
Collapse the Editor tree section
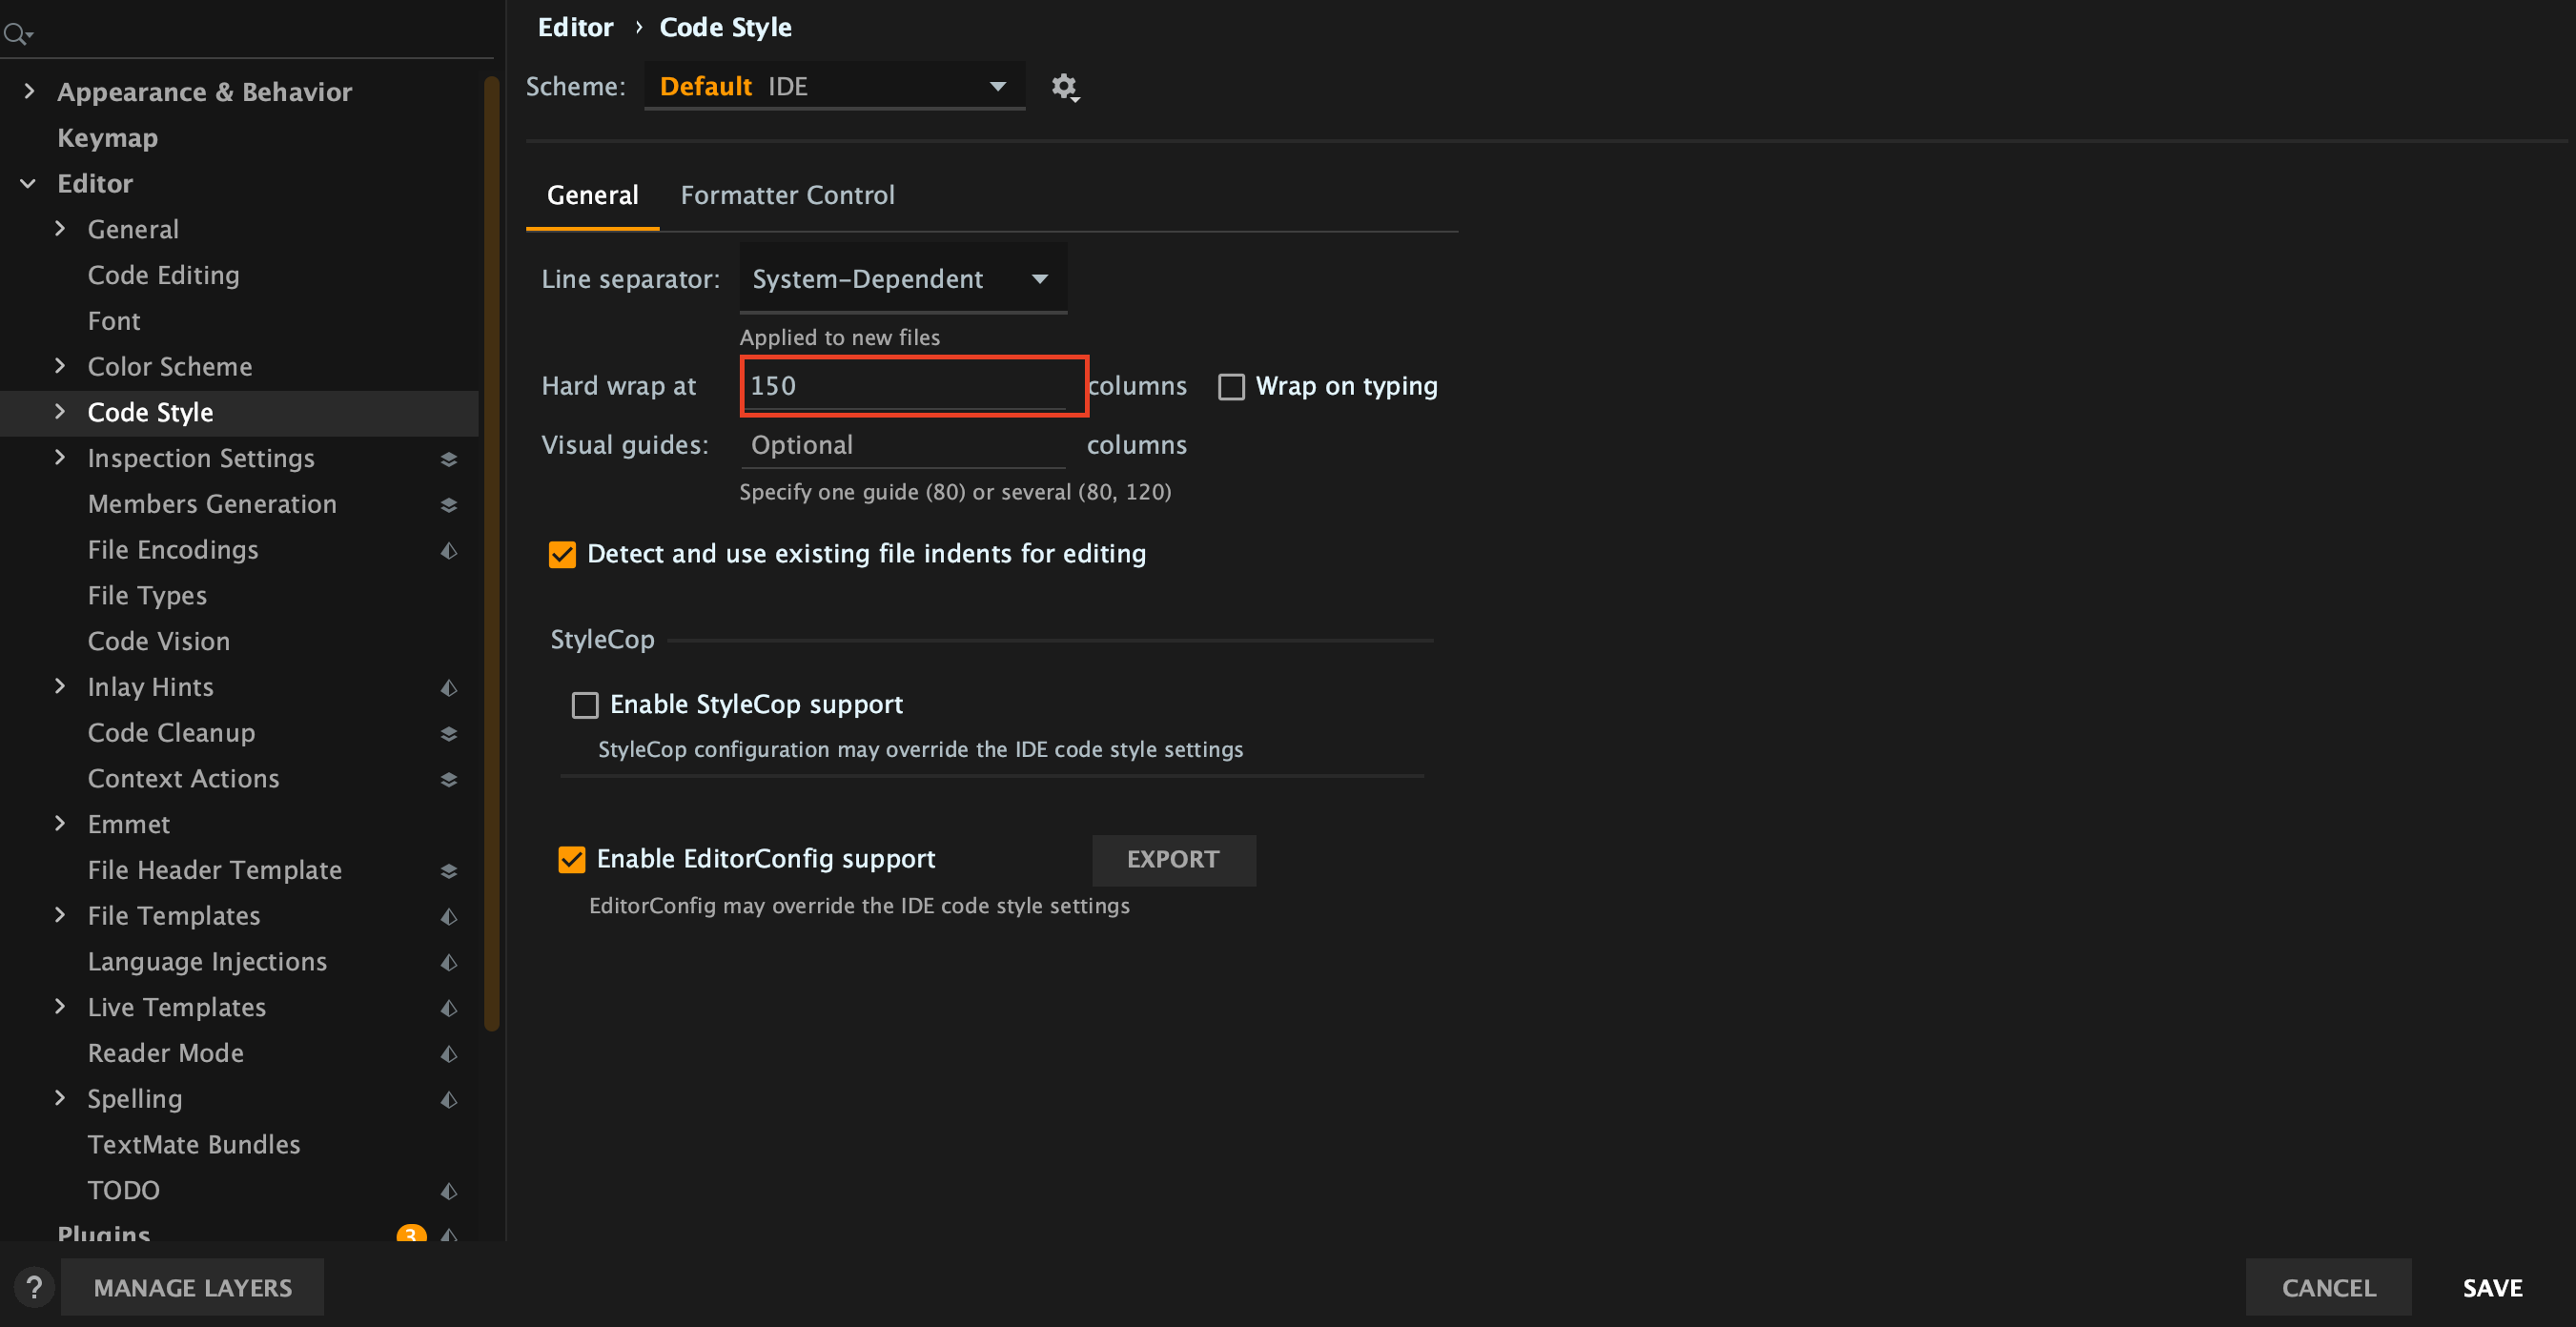pyautogui.click(x=28, y=183)
